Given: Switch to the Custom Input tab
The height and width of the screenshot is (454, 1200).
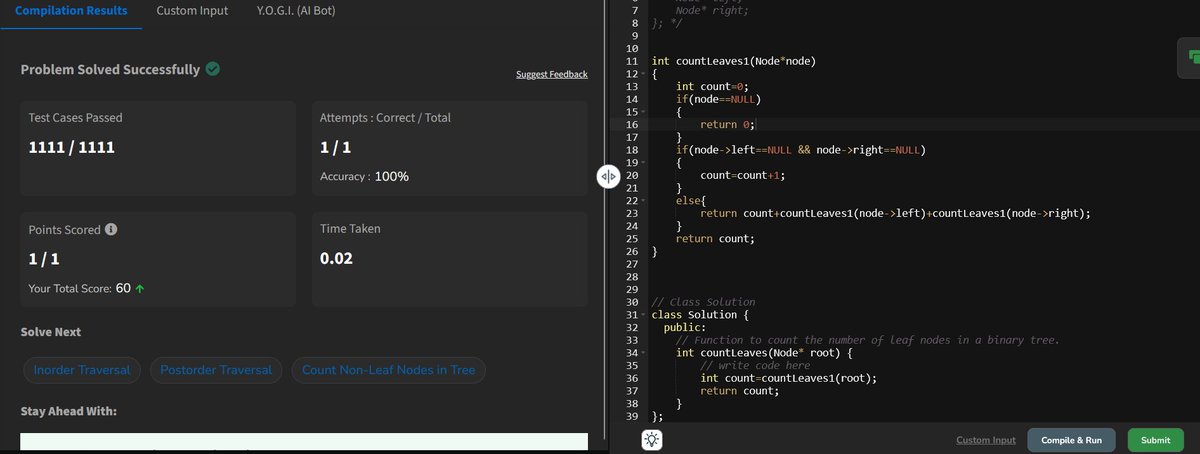Looking at the screenshot, I should (192, 11).
